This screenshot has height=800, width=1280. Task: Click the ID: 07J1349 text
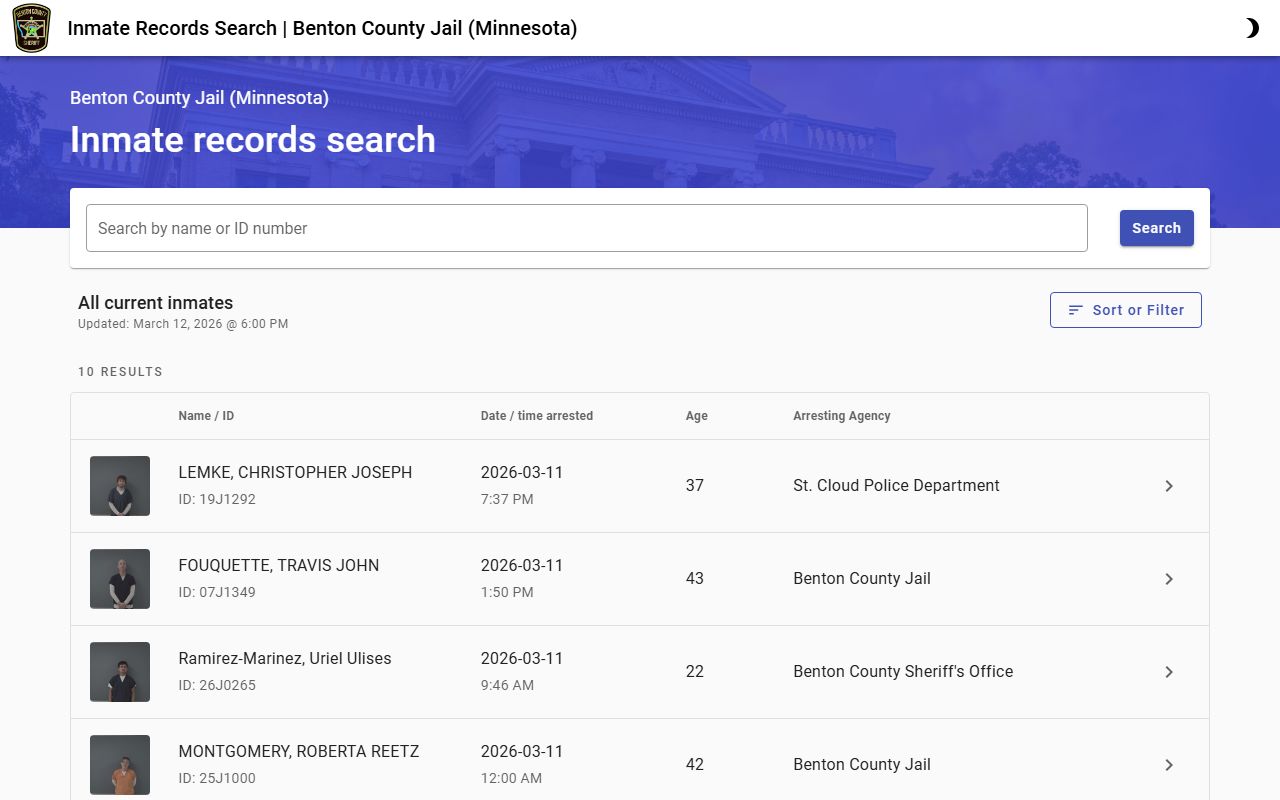[x=217, y=592]
